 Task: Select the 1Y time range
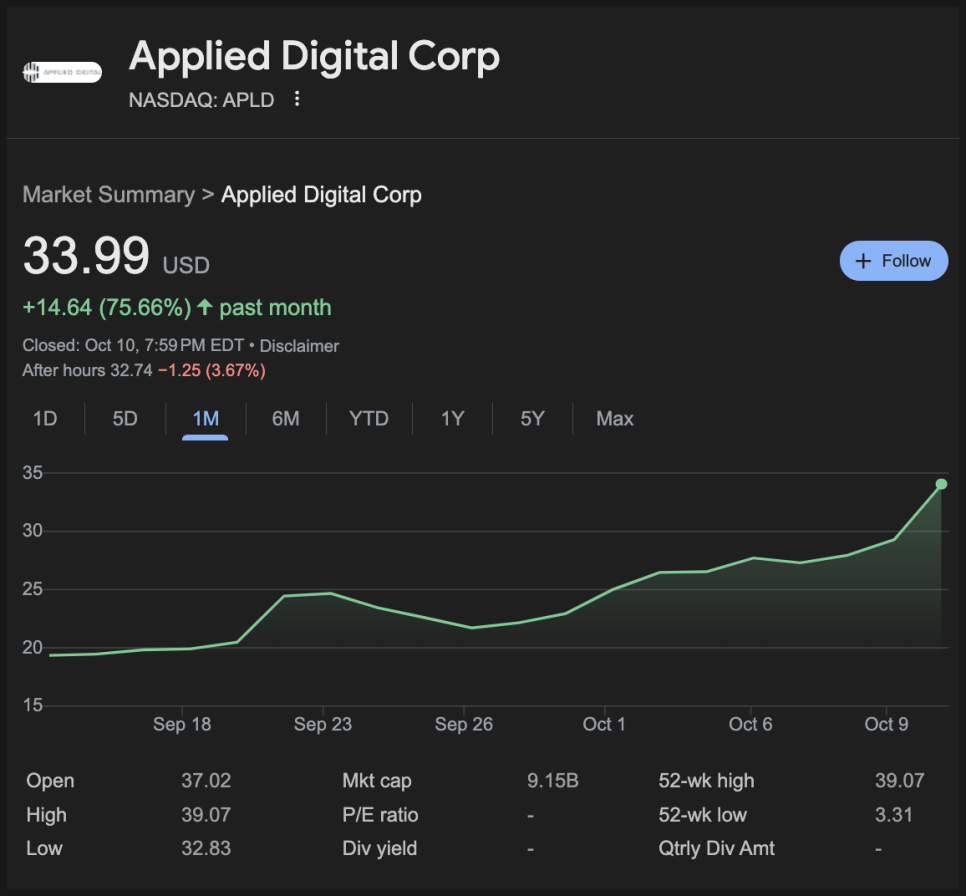pyautogui.click(x=452, y=419)
